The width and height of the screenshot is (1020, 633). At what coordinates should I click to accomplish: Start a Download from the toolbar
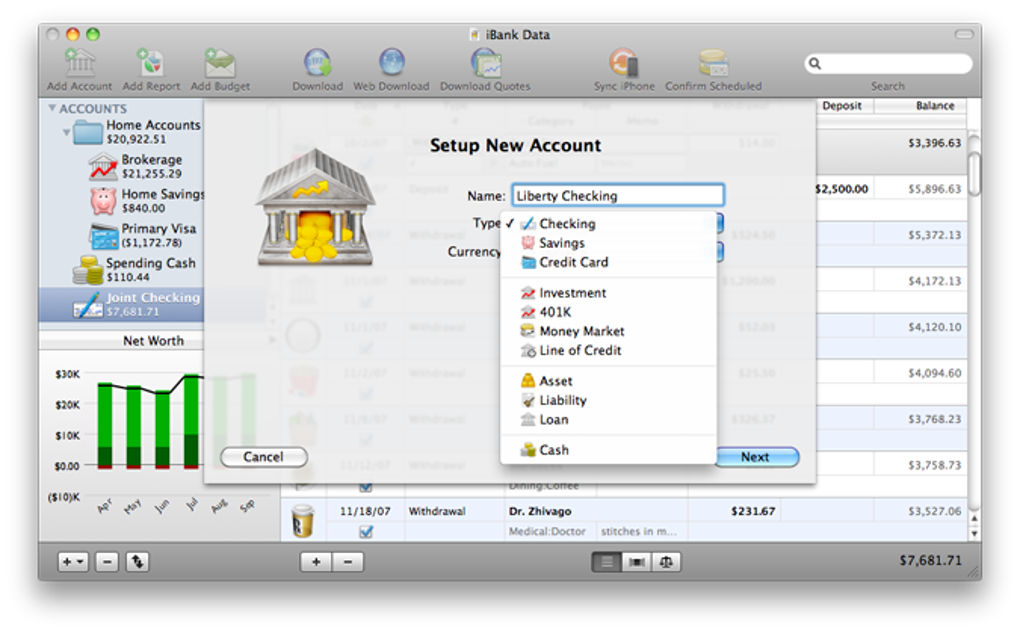tap(317, 63)
